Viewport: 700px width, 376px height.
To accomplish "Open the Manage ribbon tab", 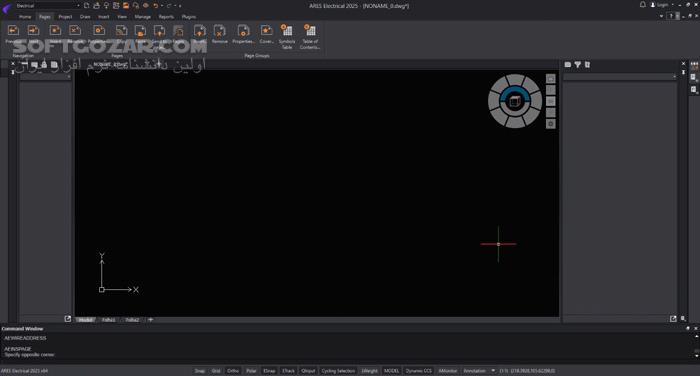I will tap(143, 17).
